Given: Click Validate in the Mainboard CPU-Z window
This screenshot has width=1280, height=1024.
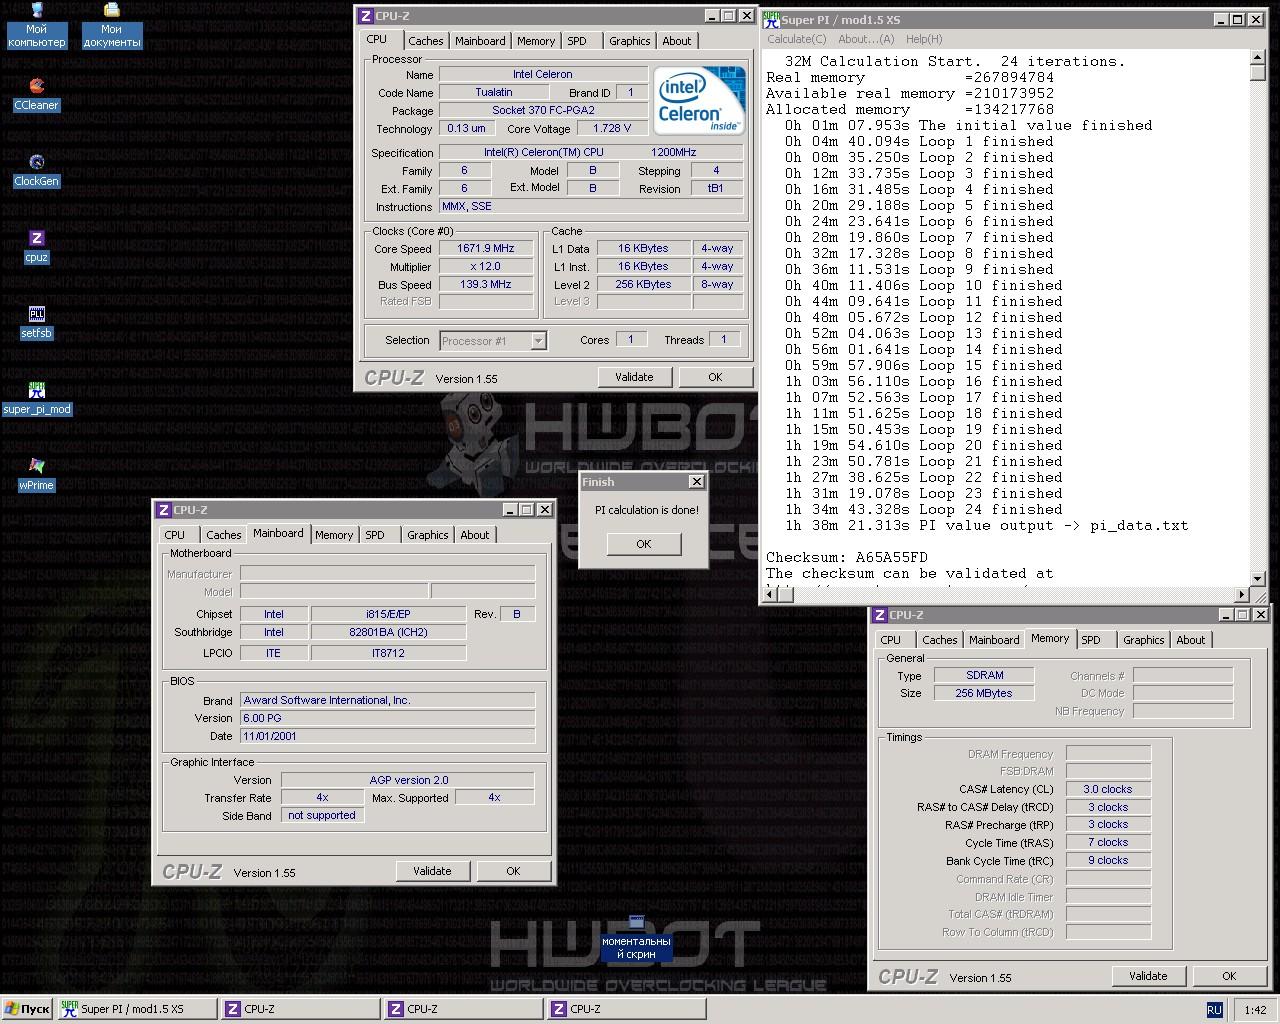Looking at the screenshot, I should click(x=432, y=871).
